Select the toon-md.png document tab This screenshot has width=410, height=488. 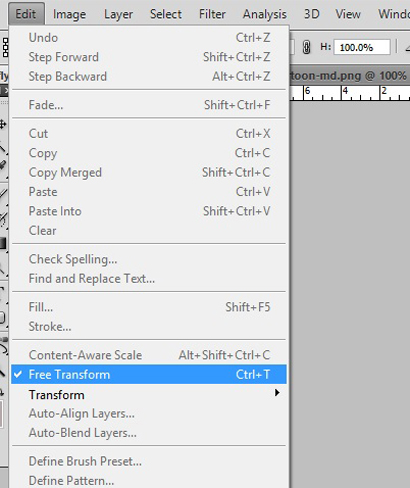pyautogui.click(x=350, y=76)
